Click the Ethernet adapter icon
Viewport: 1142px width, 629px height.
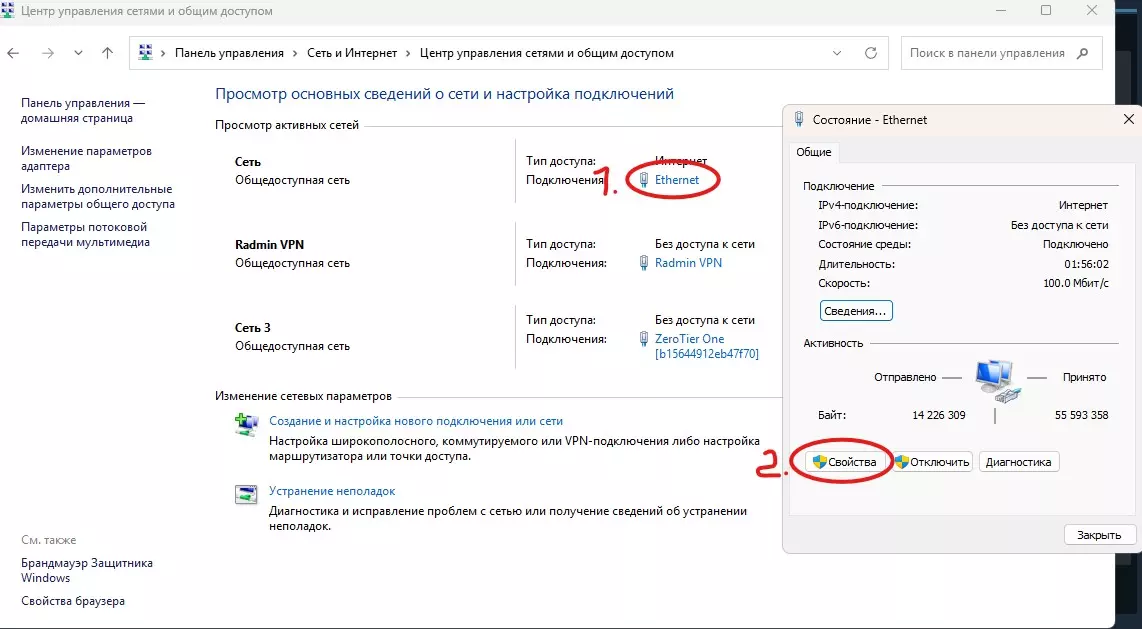pyautogui.click(x=644, y=180)
